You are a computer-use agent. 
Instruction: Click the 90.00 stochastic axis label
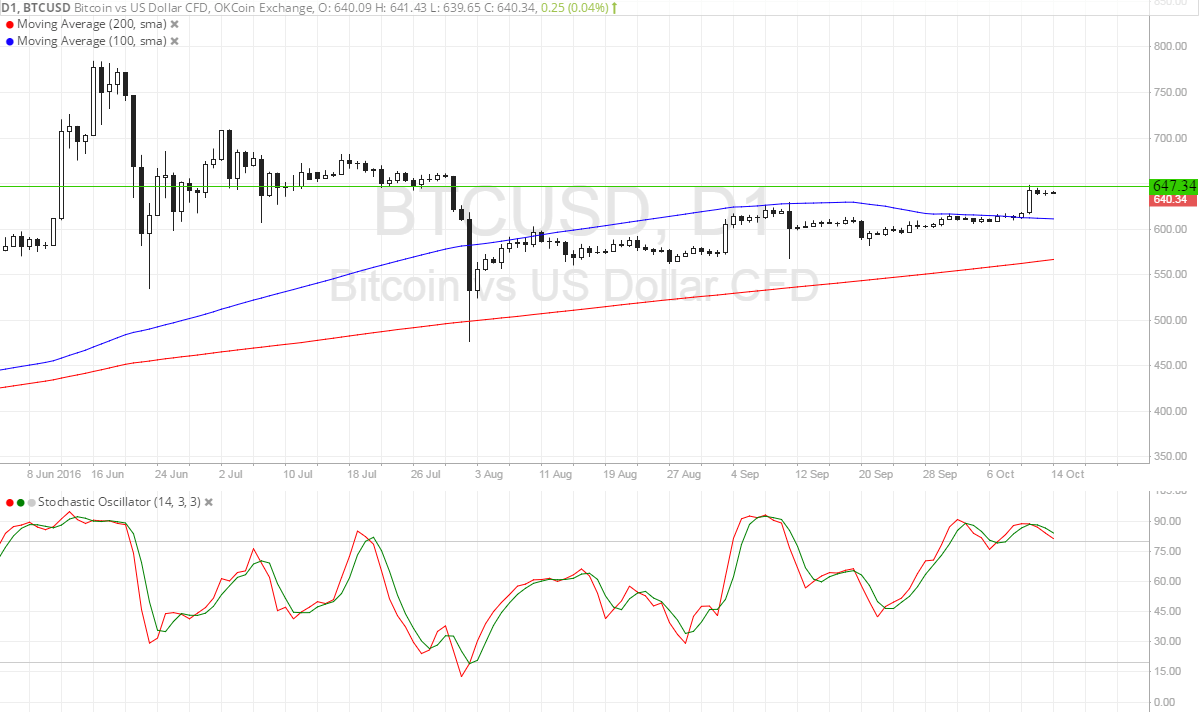(x=1168, y=521)
